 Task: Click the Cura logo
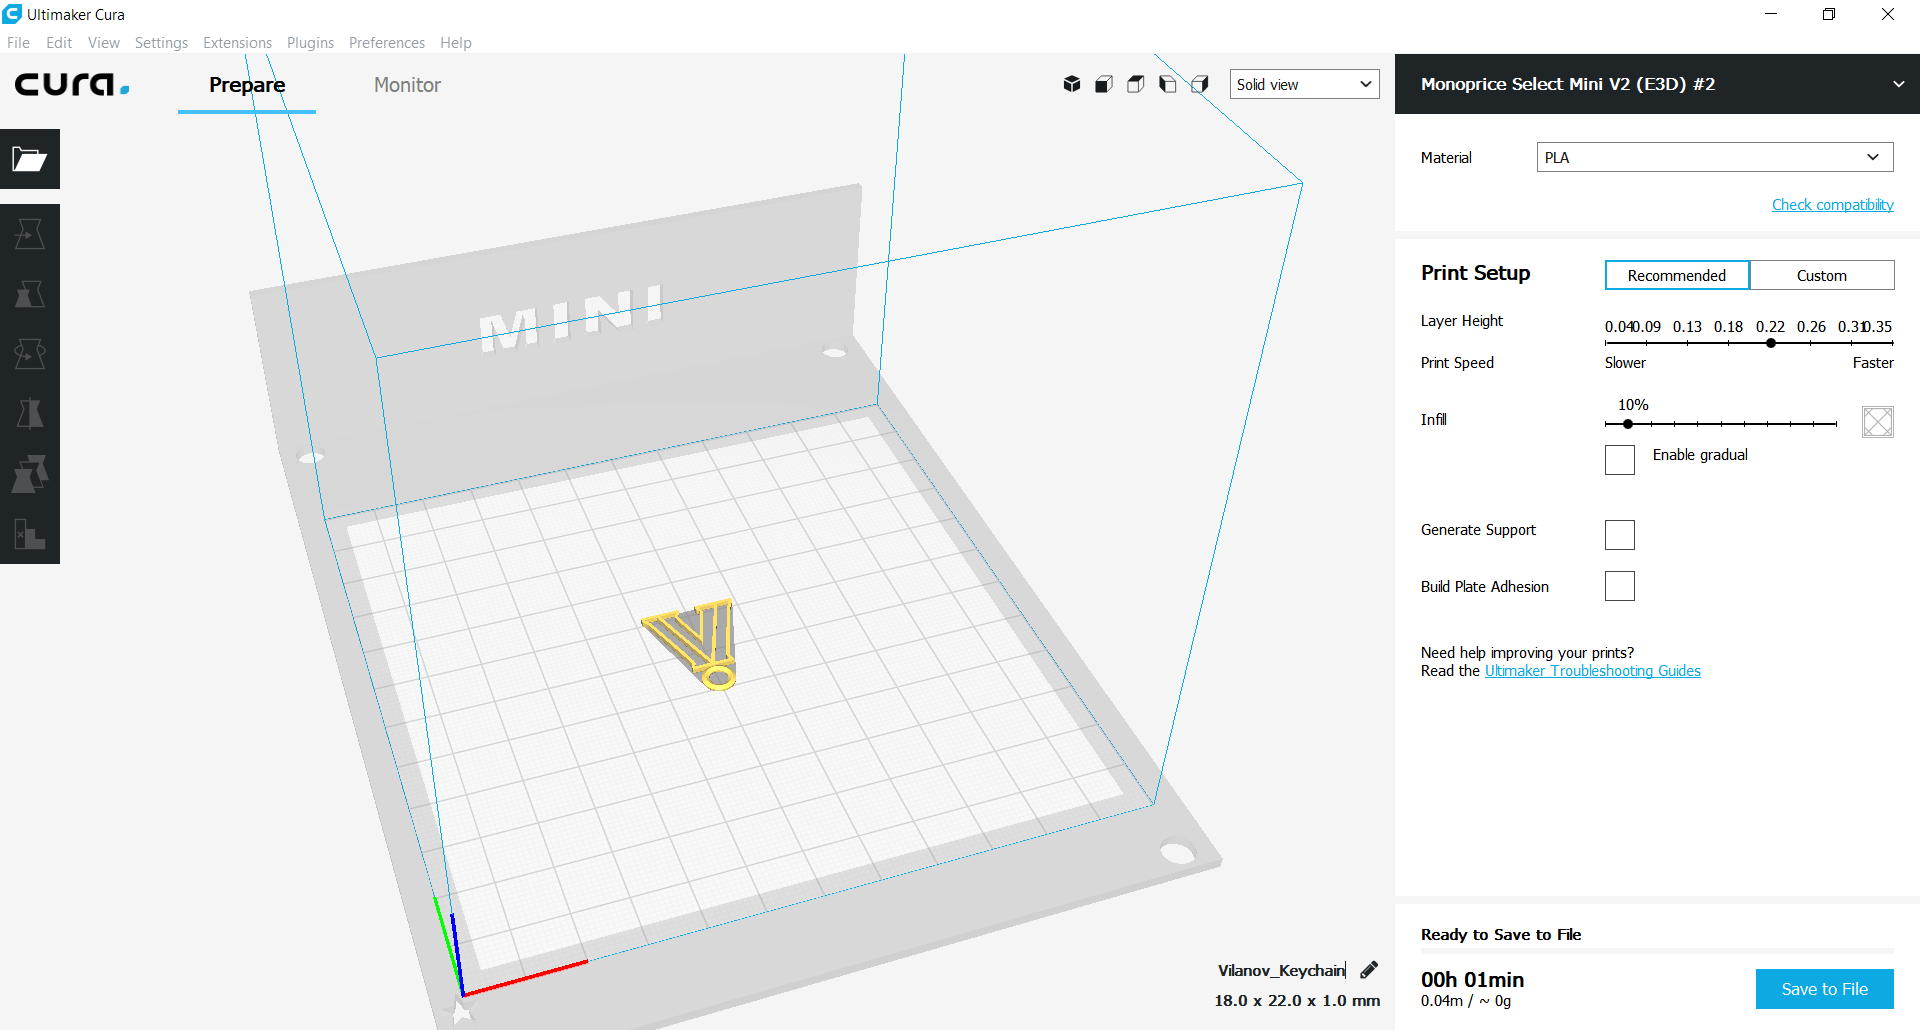coord(72,84)
